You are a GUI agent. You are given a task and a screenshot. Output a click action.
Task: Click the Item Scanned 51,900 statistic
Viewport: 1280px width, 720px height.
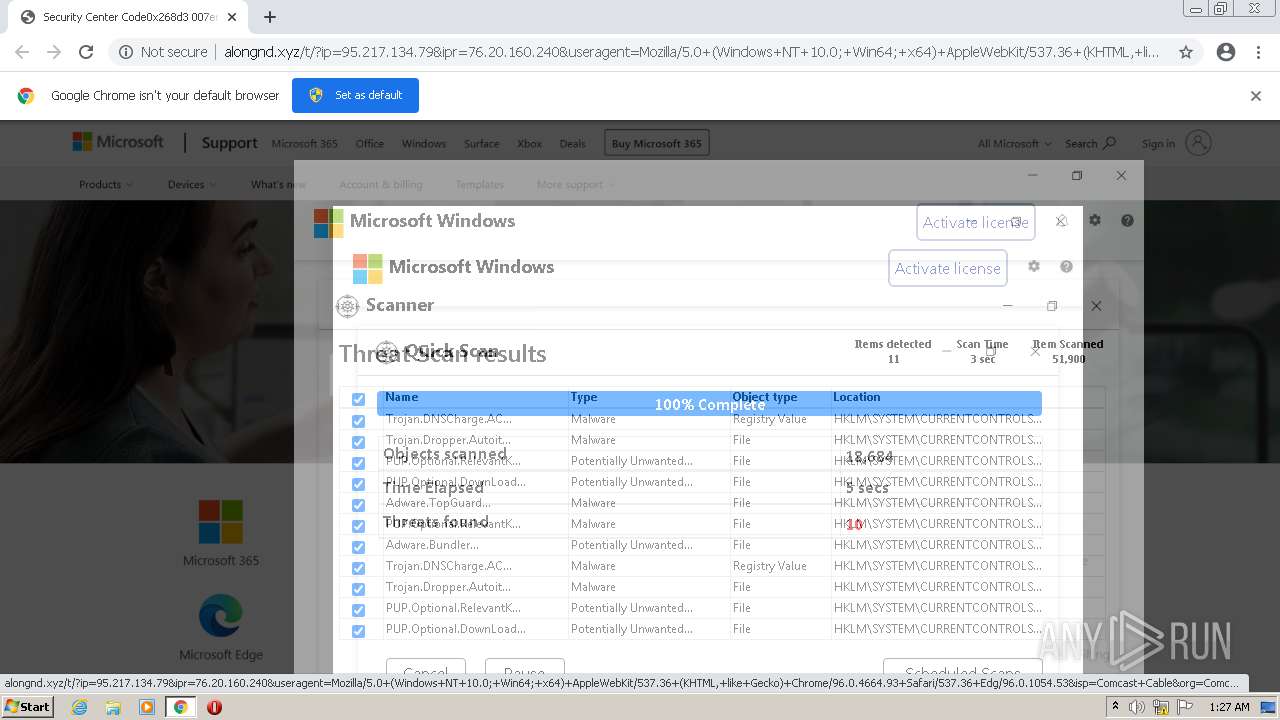[x=1068, y=351]
